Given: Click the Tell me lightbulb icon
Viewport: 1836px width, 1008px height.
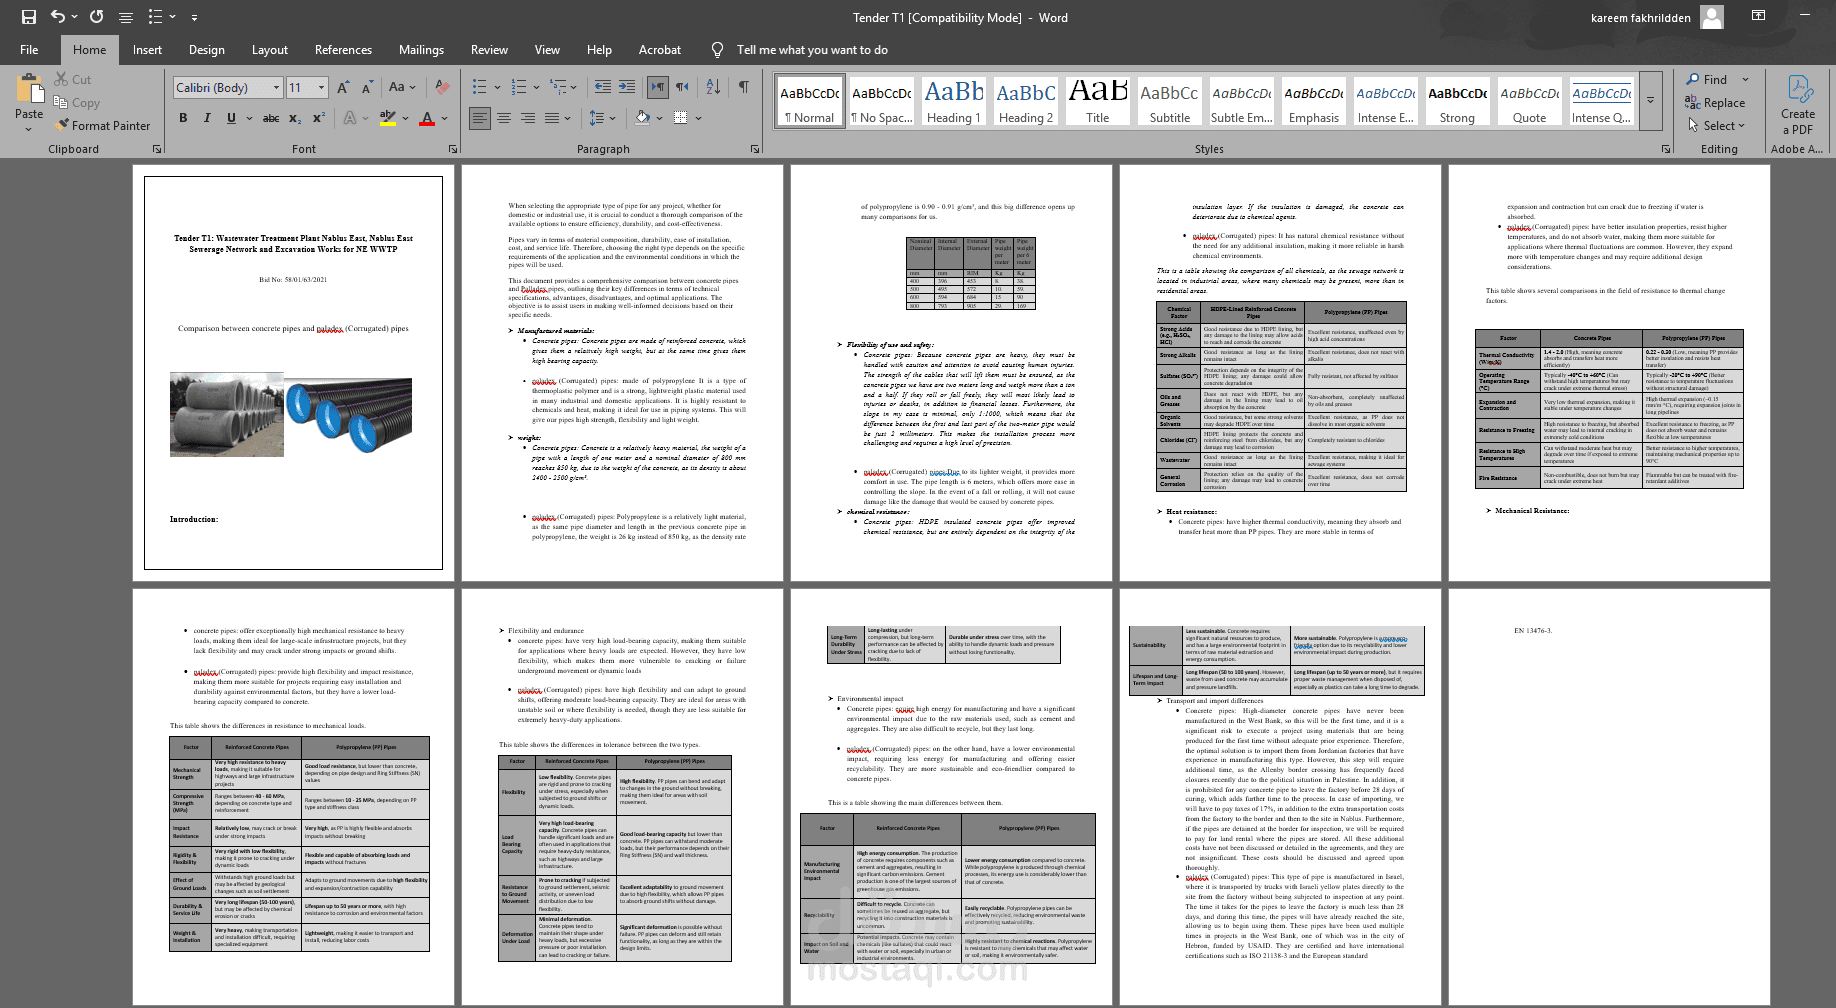Looking at the screenshot, I should (717, 50).
